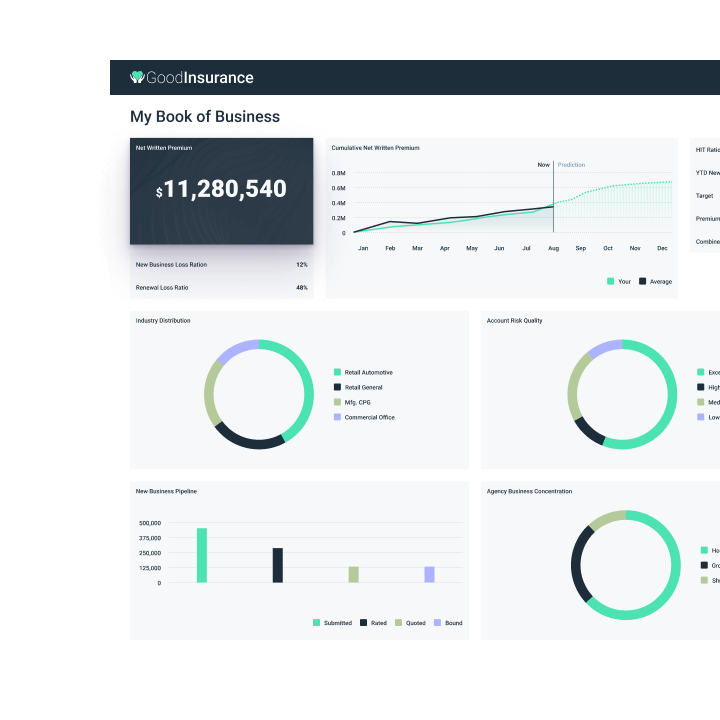The image size is (720, 720).
Task: Click the Jan axis label
Action: [363, 248]
